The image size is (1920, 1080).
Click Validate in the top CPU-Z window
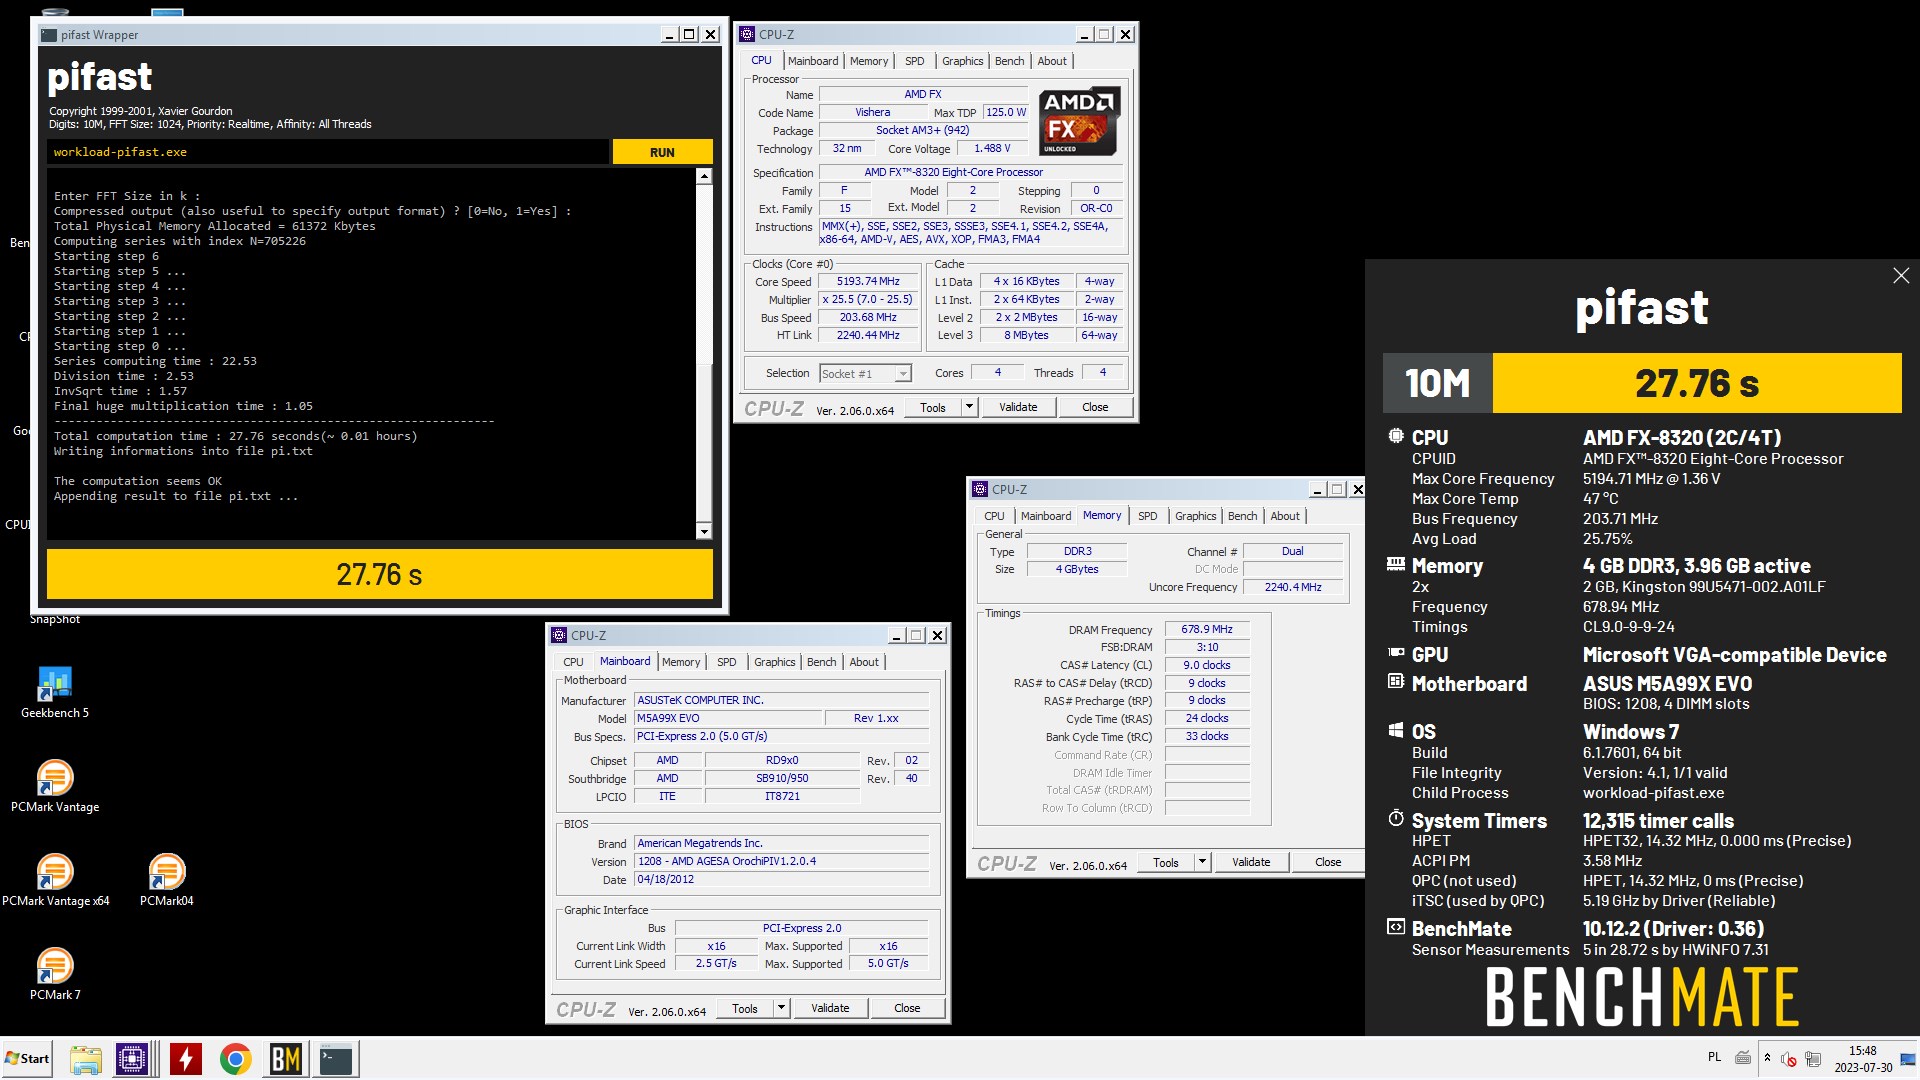coord(1018,407)
